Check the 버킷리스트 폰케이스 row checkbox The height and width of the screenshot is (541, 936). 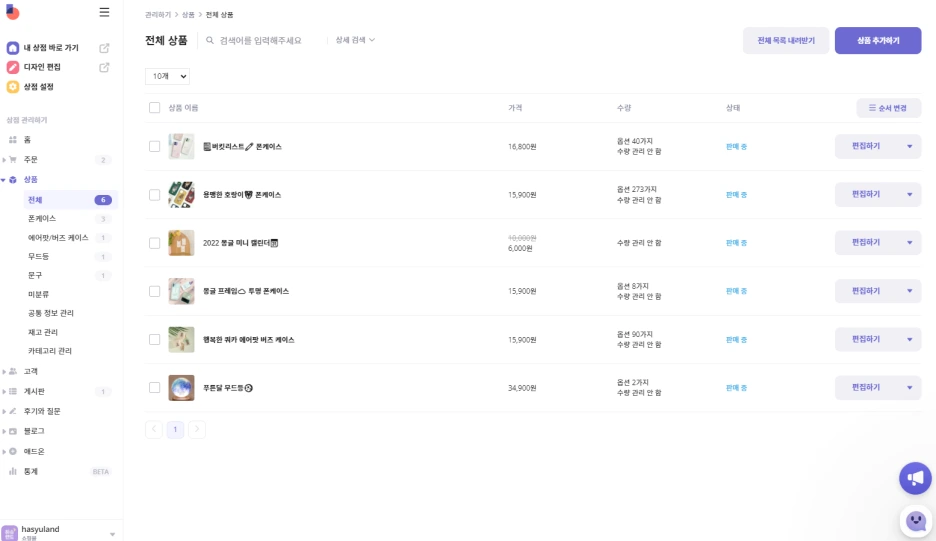pos(155,146)
